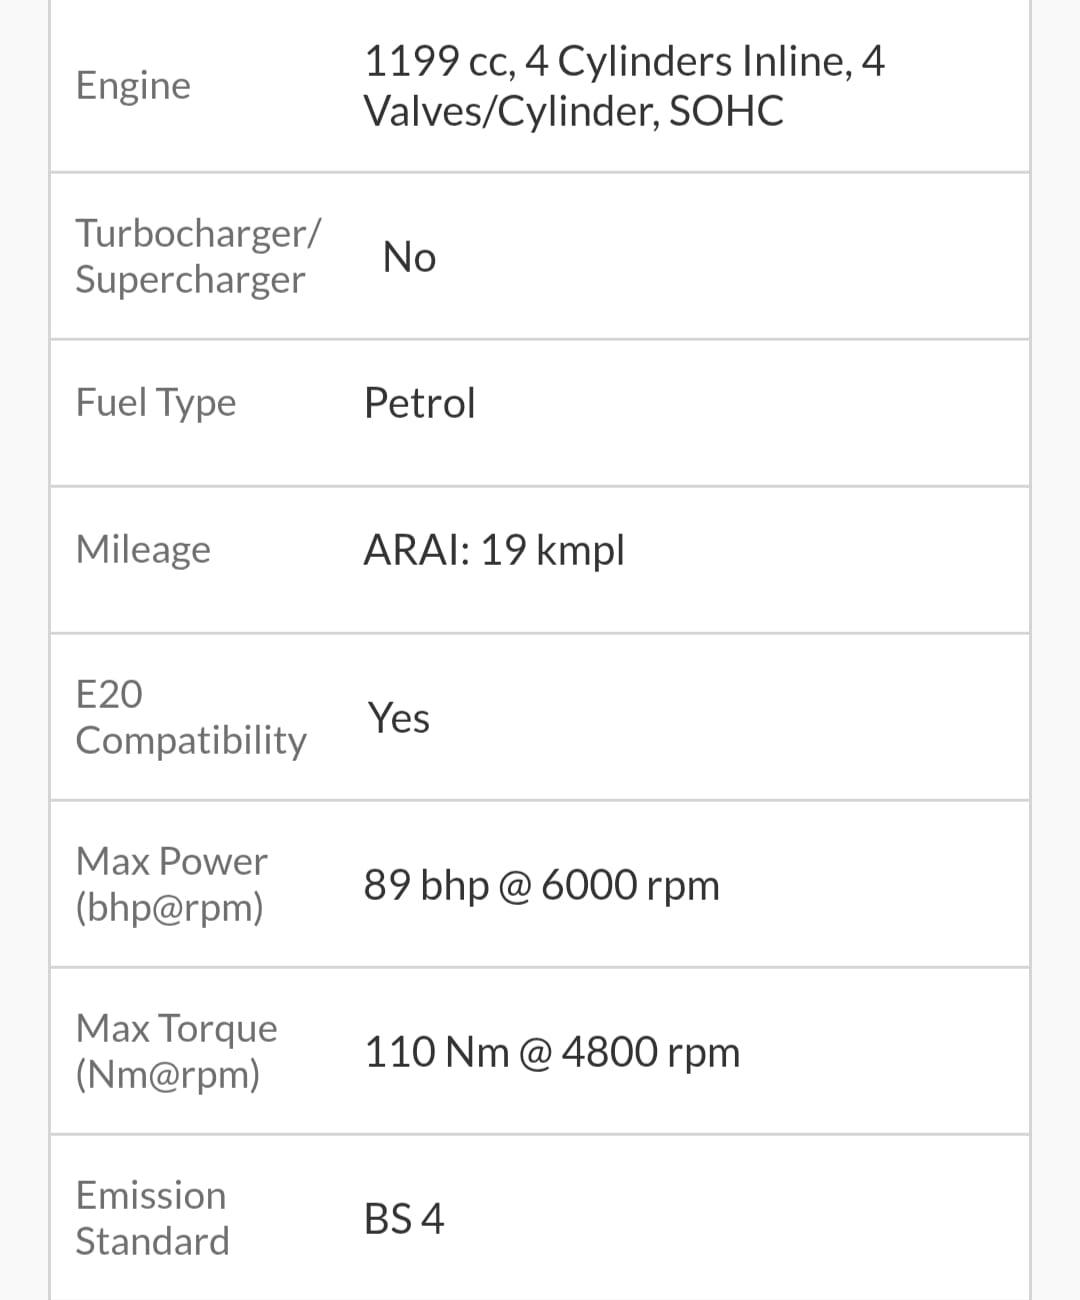Click the Engine row label
Screen dimensions: 1080x1300
[x=133, y=86]
